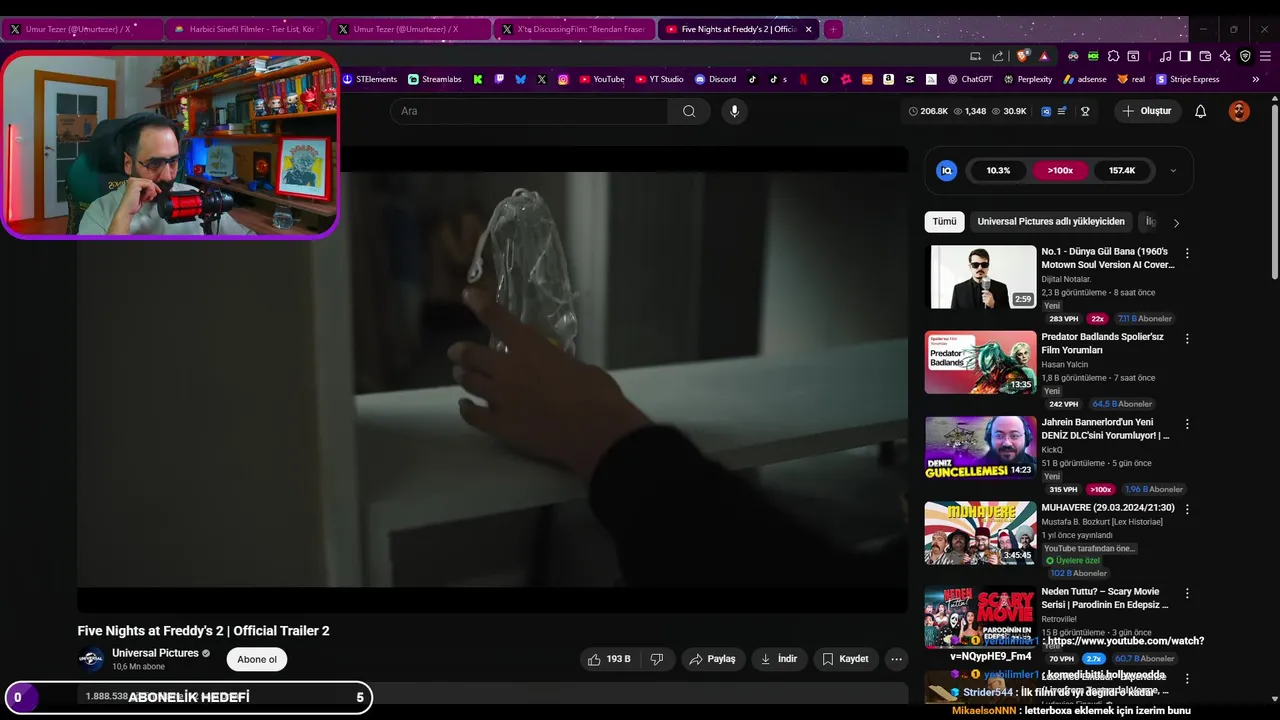Image resolution: width=1280 pixels, height=720 pixels.
Task: Click the share page icon in address bar
Action: [x=998, y=56]
